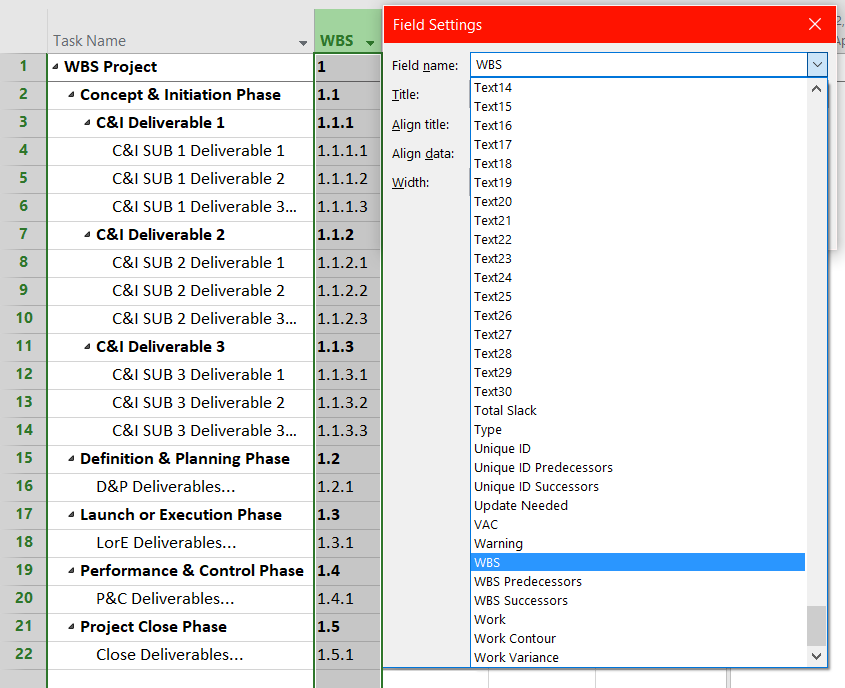Choose WBS Successors in the list
Screen dimensions: 845x688
click(638, 600)
